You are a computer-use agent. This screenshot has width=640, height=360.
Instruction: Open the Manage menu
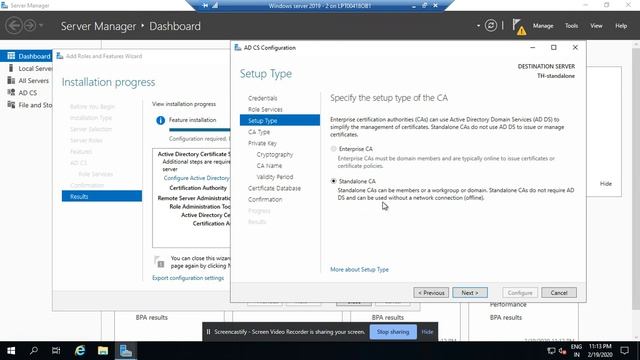[x=543, y=26]
